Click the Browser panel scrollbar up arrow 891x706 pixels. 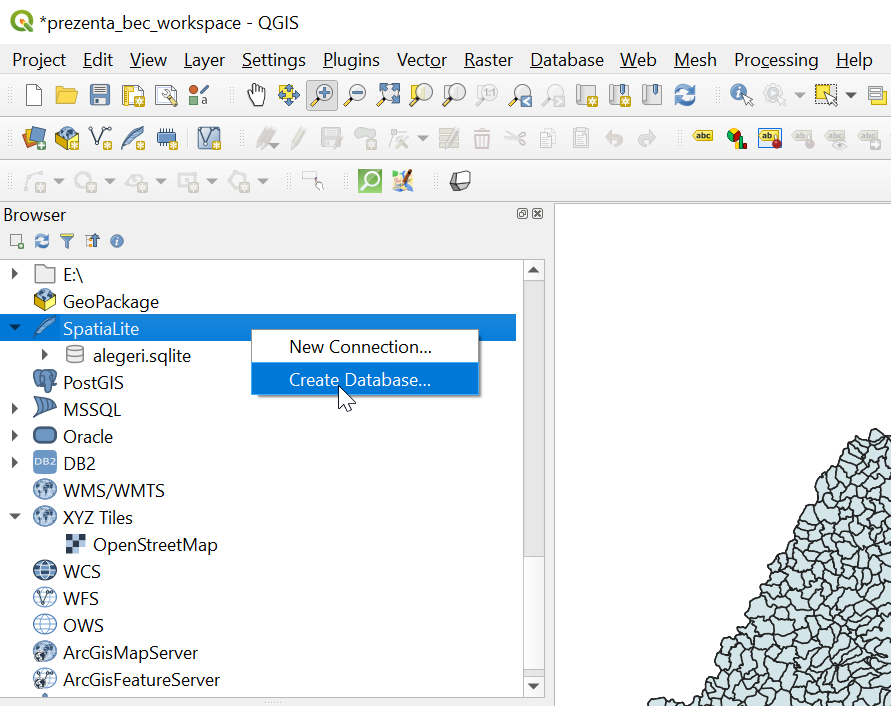click(x=533, y=270)
